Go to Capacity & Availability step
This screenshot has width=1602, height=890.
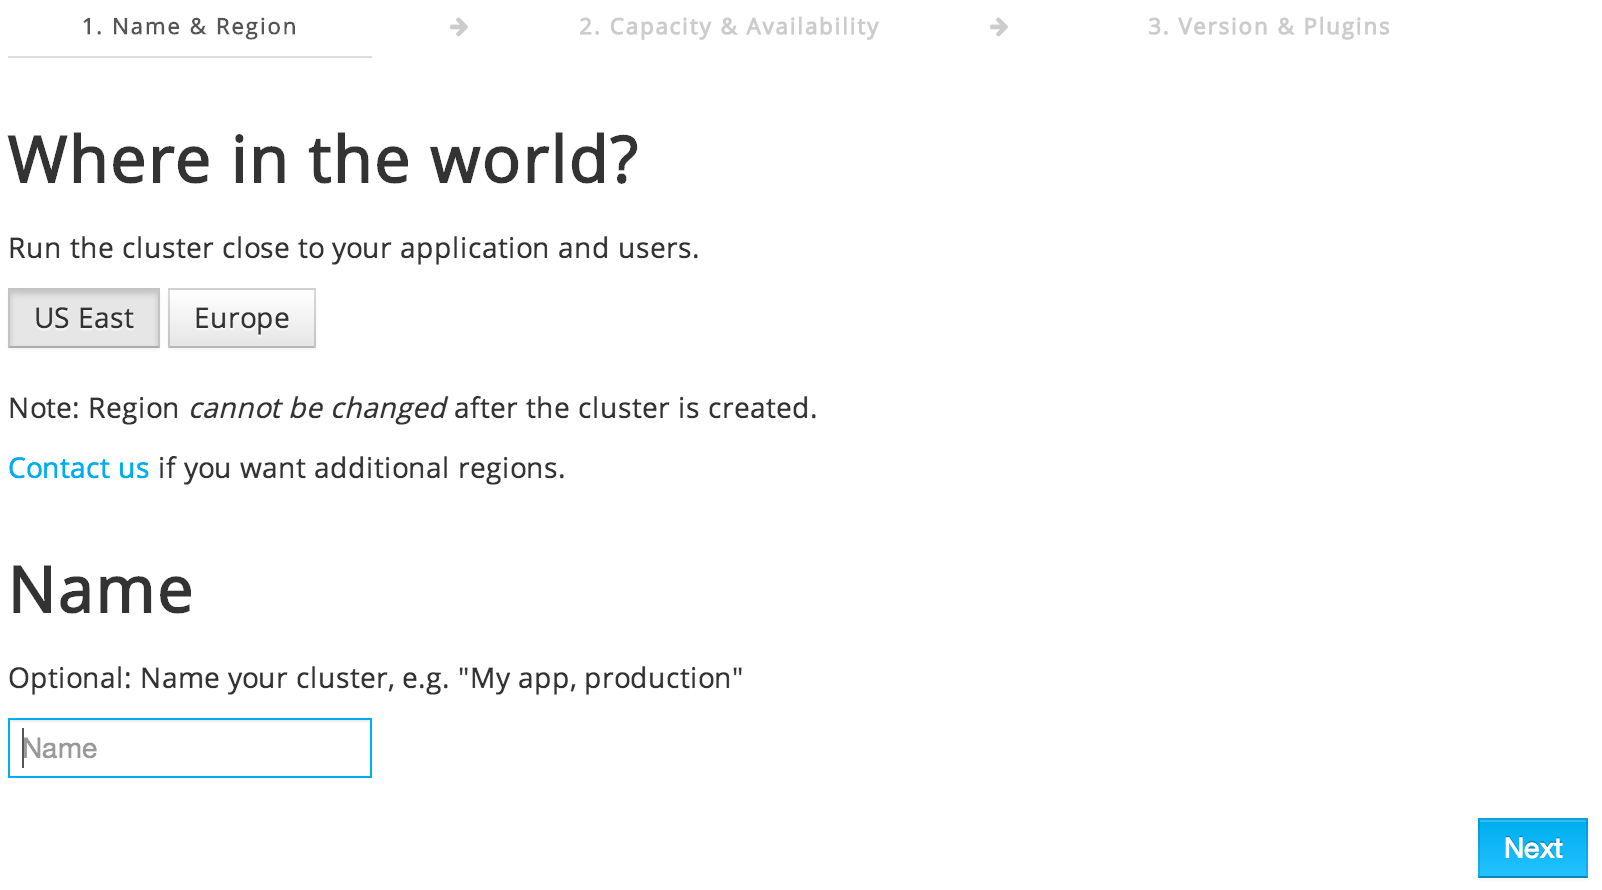pos(729,27)
